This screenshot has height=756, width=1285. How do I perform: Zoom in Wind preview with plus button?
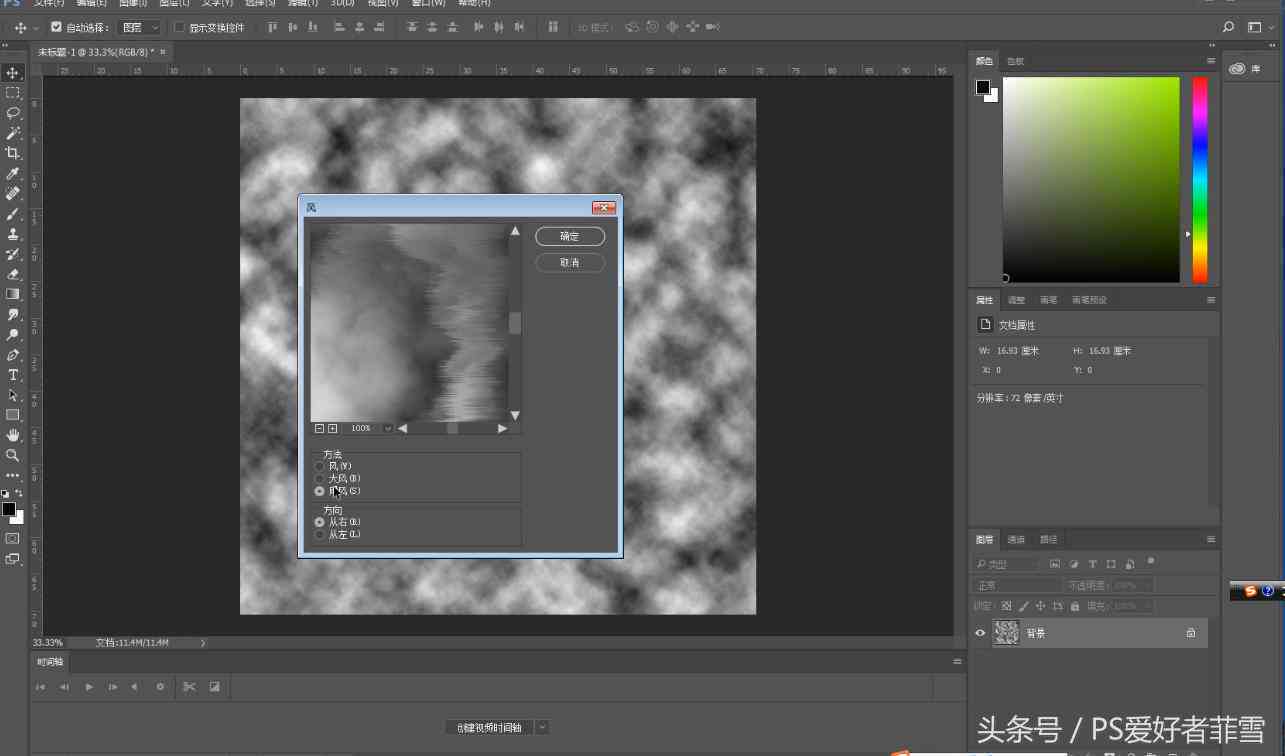(x=333, y=428)
